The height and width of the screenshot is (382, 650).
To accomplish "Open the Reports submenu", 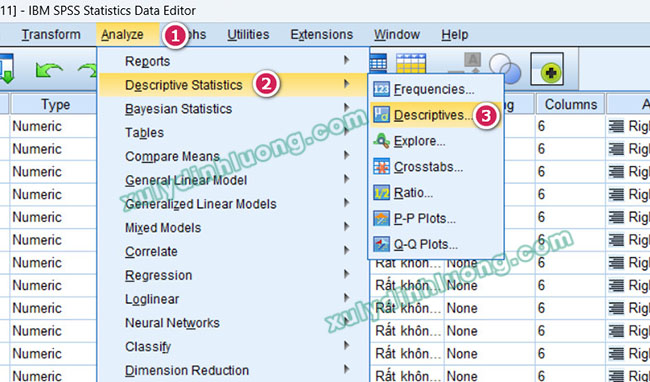I will pos(233,61).
